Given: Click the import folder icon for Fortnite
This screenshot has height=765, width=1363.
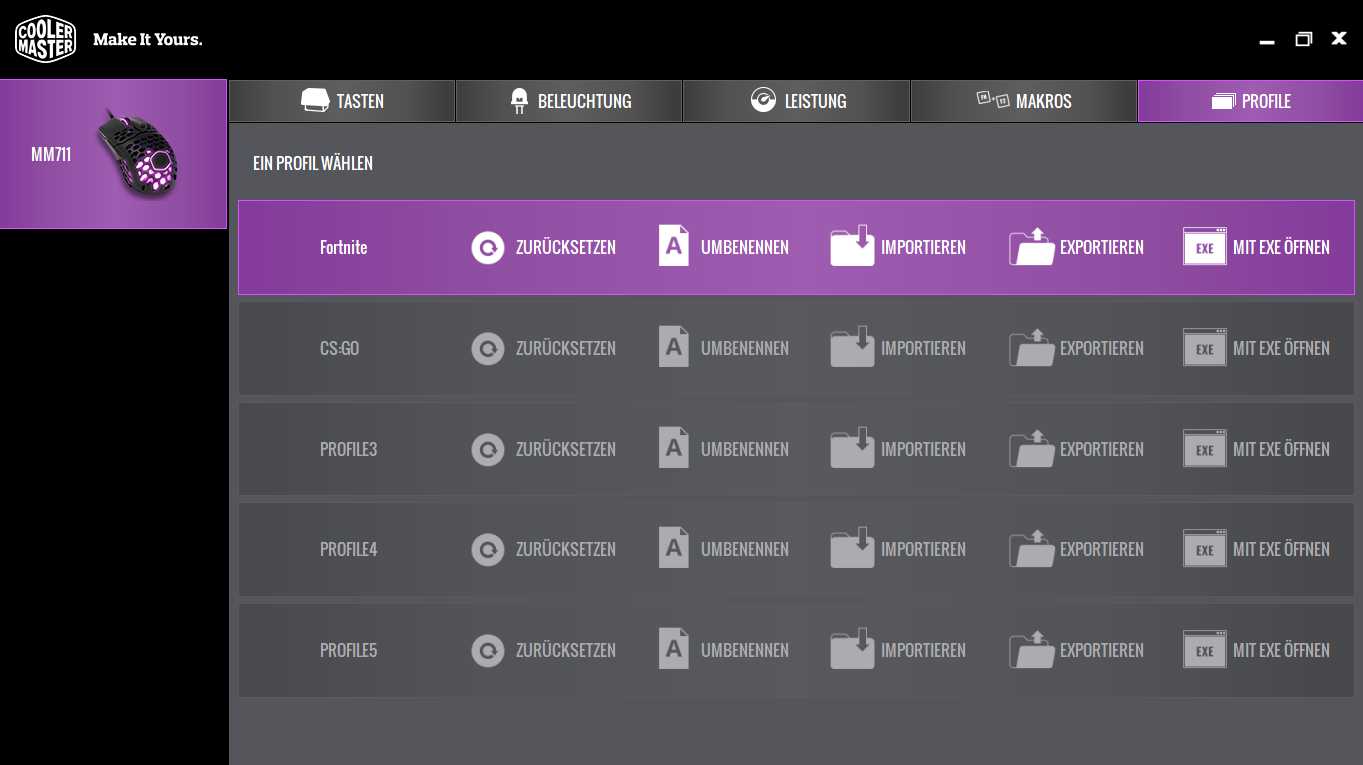Looking at the screenshot, I should [852, 246].
